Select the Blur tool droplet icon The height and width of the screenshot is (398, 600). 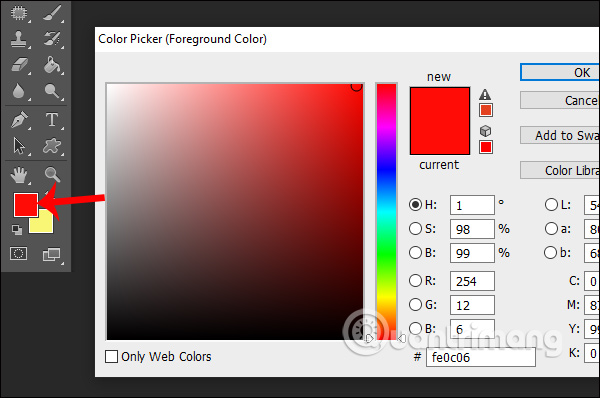(18, 91)
